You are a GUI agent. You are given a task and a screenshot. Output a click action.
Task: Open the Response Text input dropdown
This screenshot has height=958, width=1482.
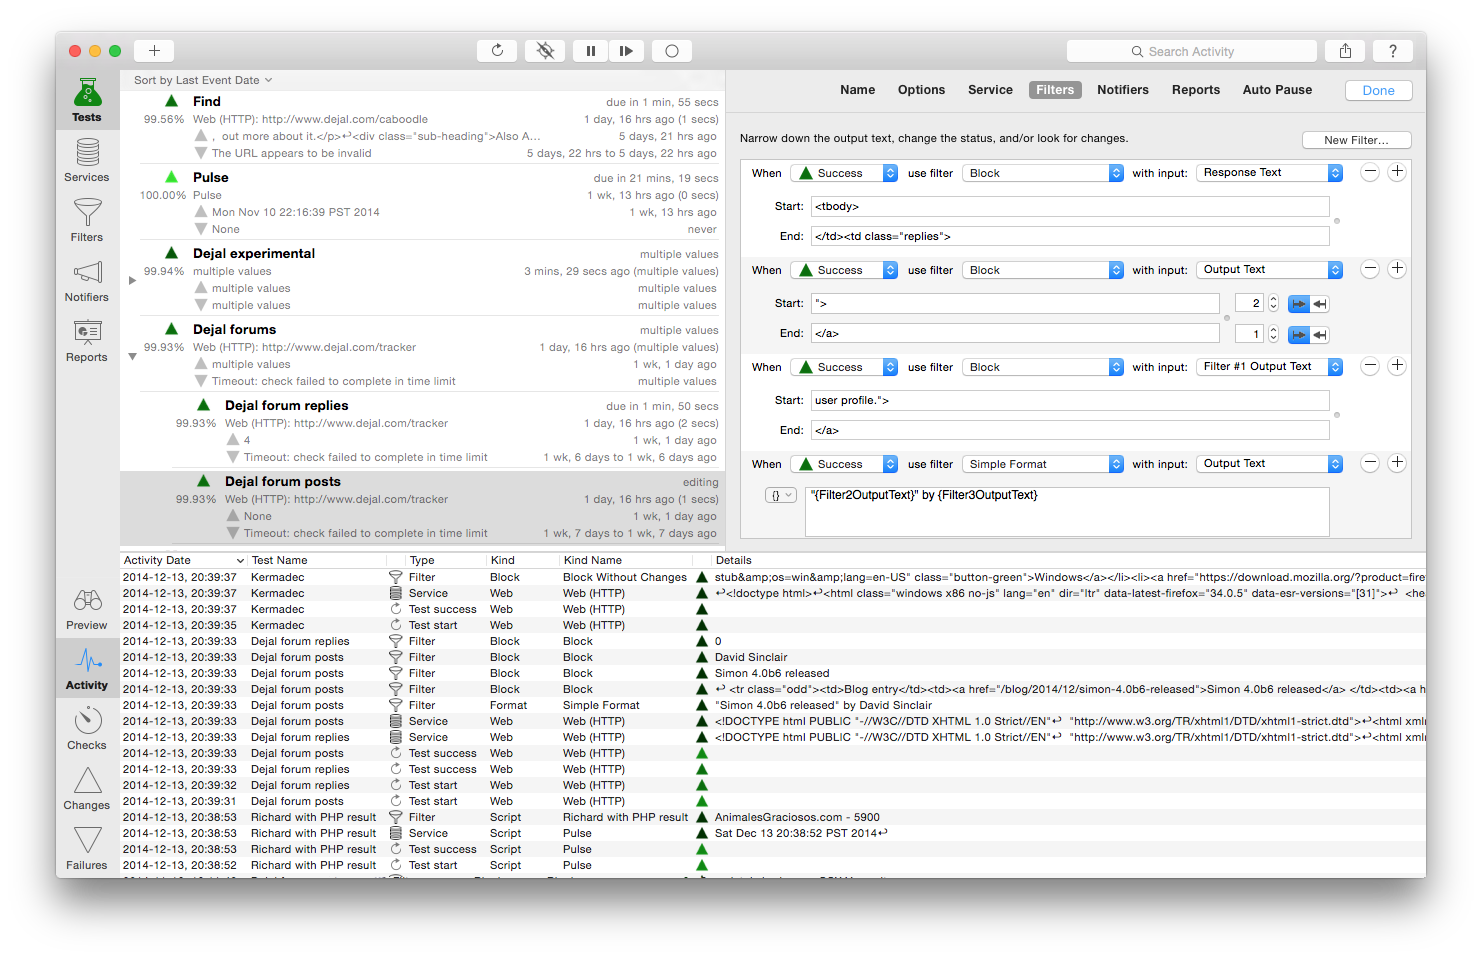pyautogui.click(x=1269, y=173)
